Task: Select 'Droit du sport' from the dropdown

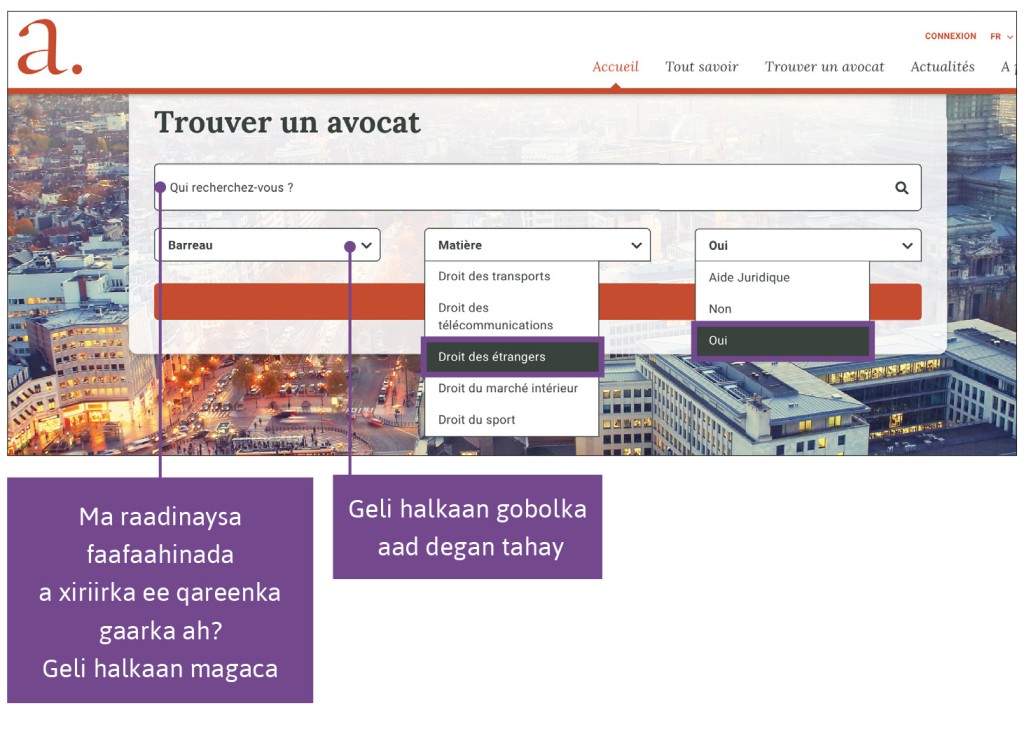Action: (x=476, y=419)
